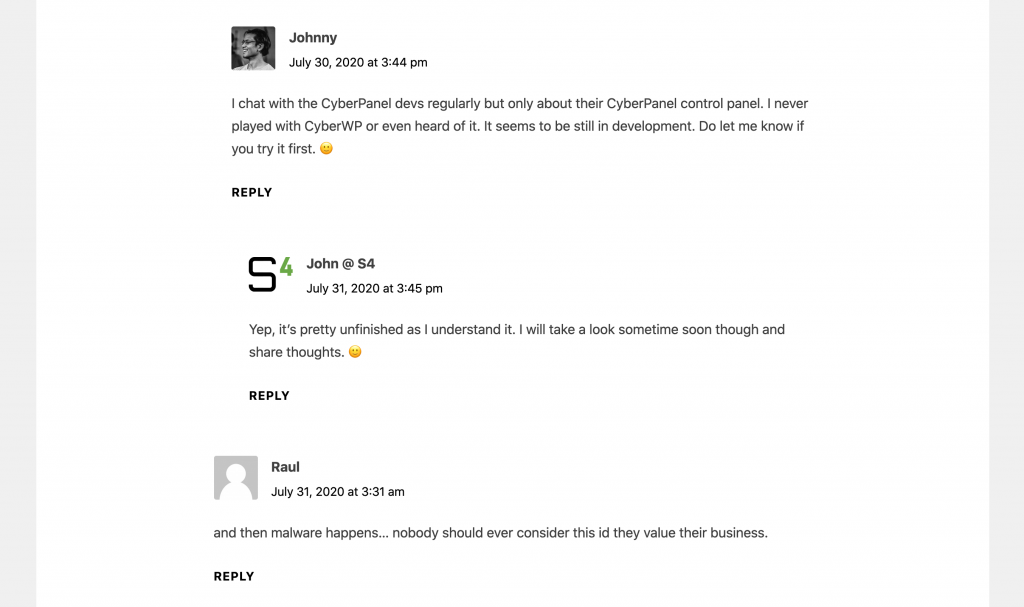The image size is (1024, 607).
Task: Reply to Raul's malware comment
Action: point(234,576)
